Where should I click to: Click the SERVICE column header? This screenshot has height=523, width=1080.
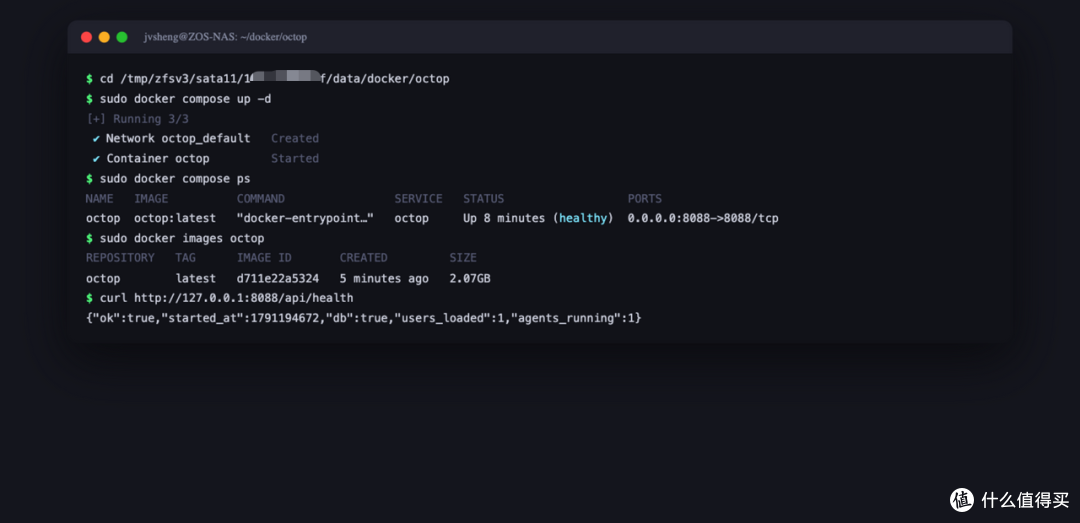click(418, 198)
